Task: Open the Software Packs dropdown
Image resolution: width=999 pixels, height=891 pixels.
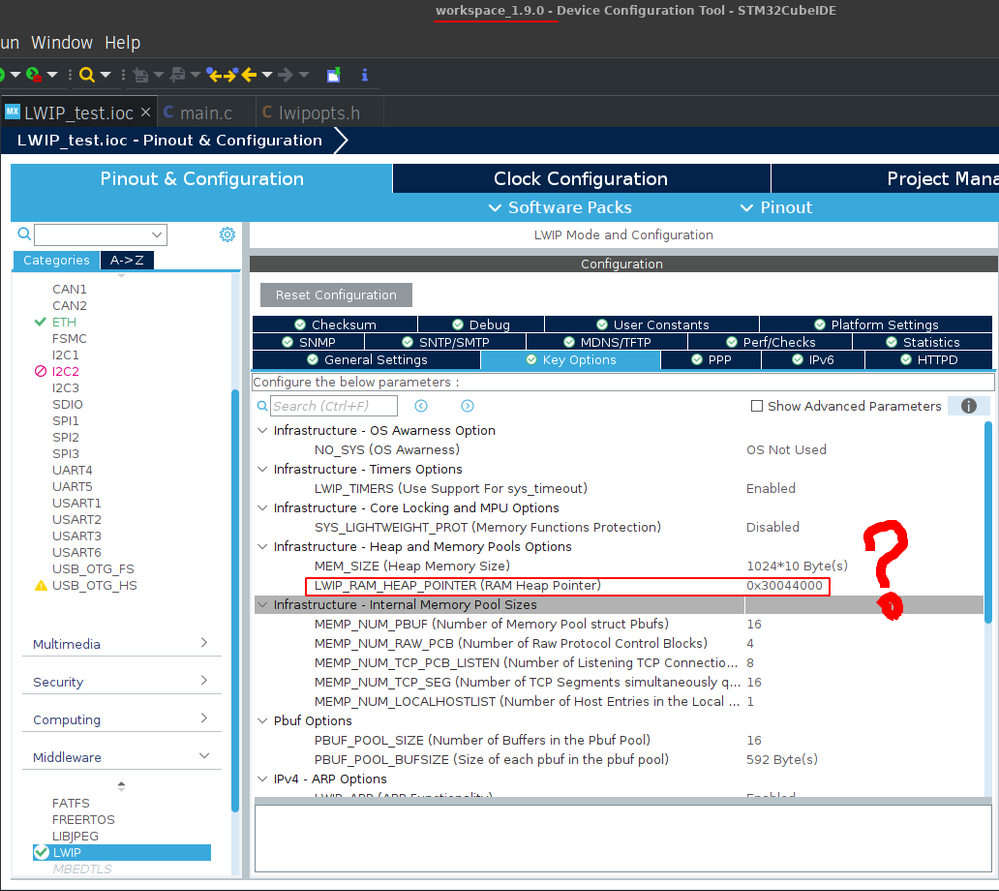Action: pos(560,208)
